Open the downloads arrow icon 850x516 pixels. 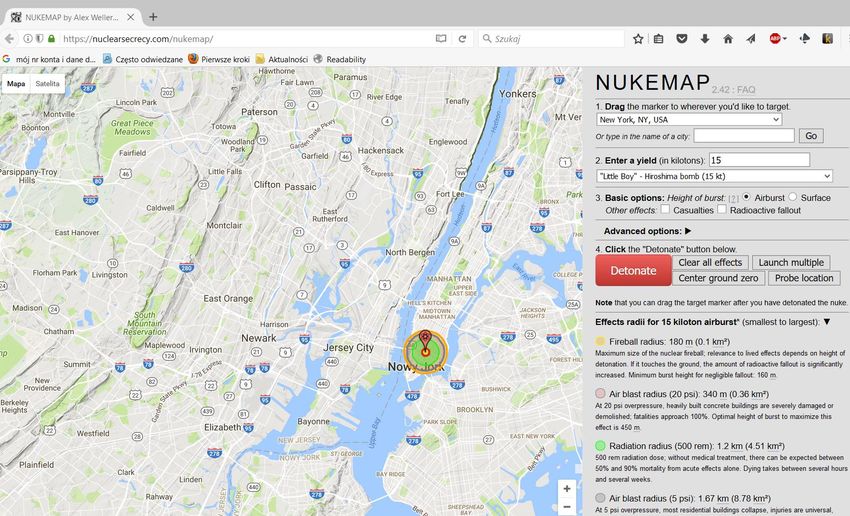(705, 39)
